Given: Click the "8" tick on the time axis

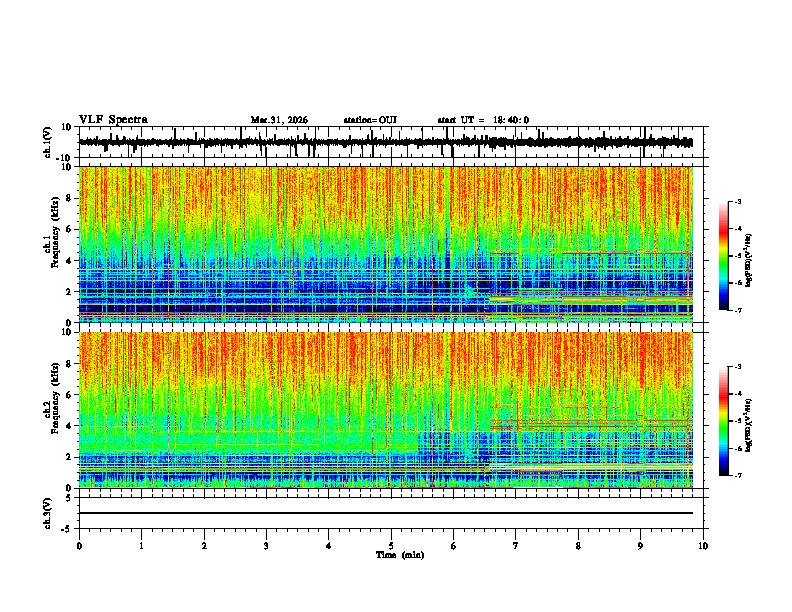Looking at the screenshot, I should 578,546.
